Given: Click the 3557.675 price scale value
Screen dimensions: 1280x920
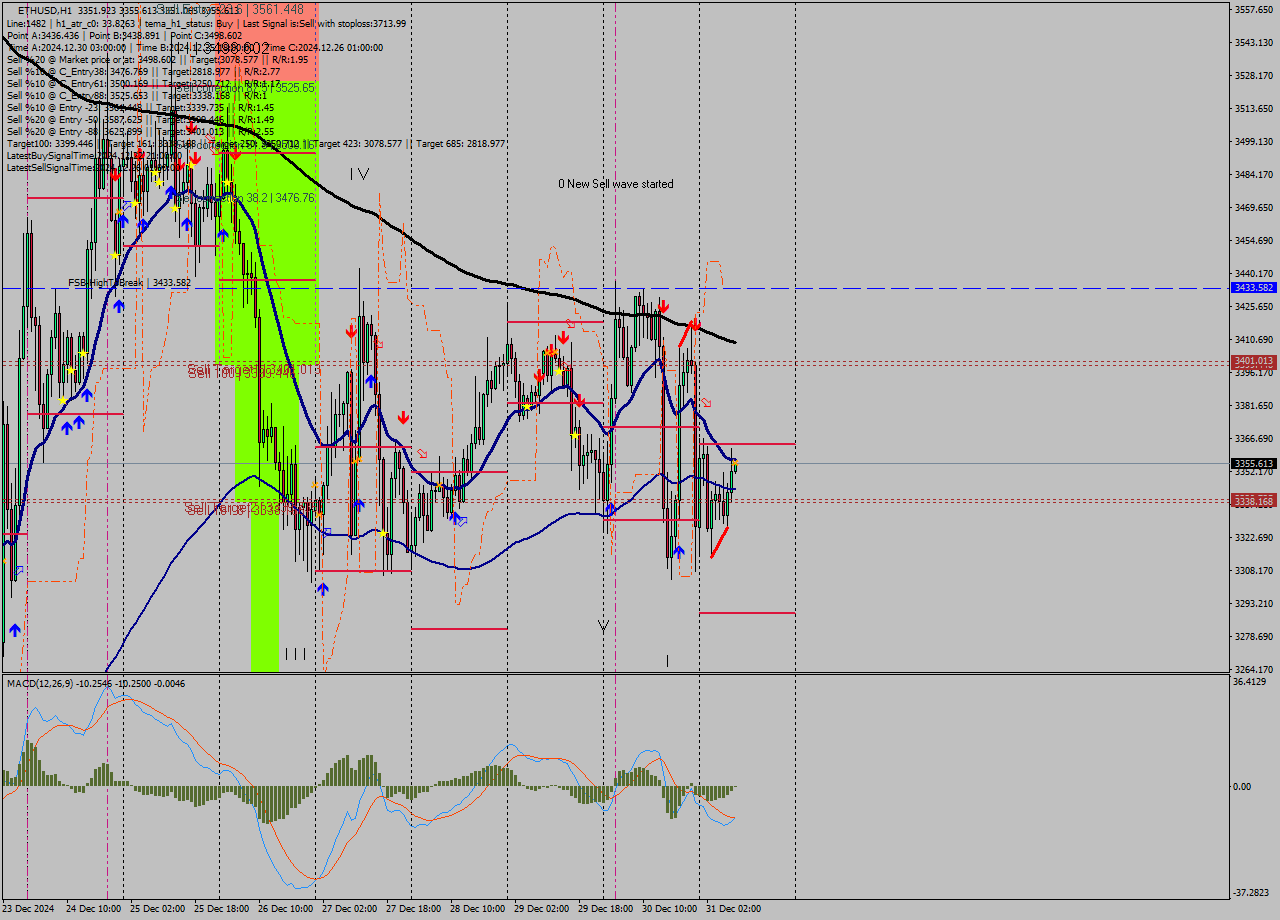Looking at the screenshot, I should 1253,9.
